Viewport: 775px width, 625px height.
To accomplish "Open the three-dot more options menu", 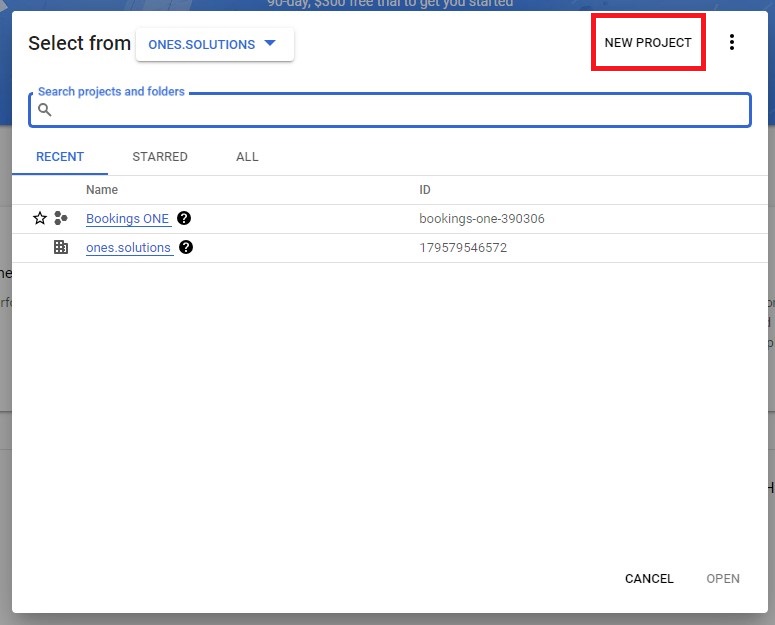I will click(x=732, y=42).
